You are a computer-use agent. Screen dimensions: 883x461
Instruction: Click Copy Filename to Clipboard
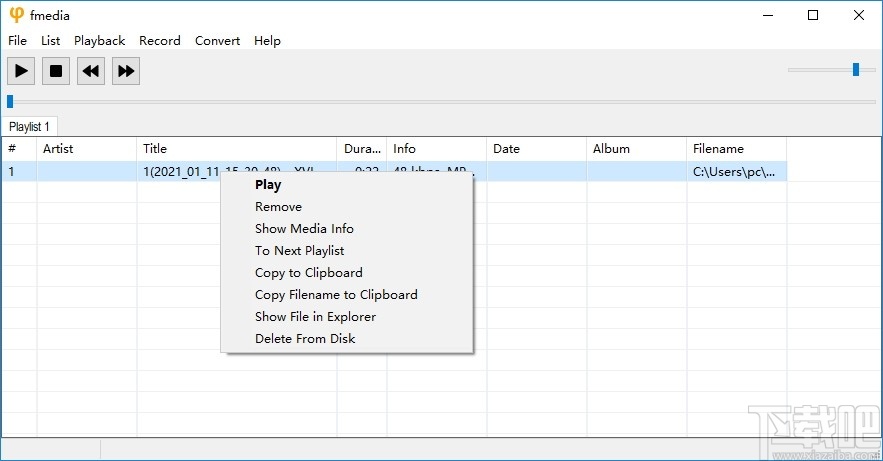336,295
